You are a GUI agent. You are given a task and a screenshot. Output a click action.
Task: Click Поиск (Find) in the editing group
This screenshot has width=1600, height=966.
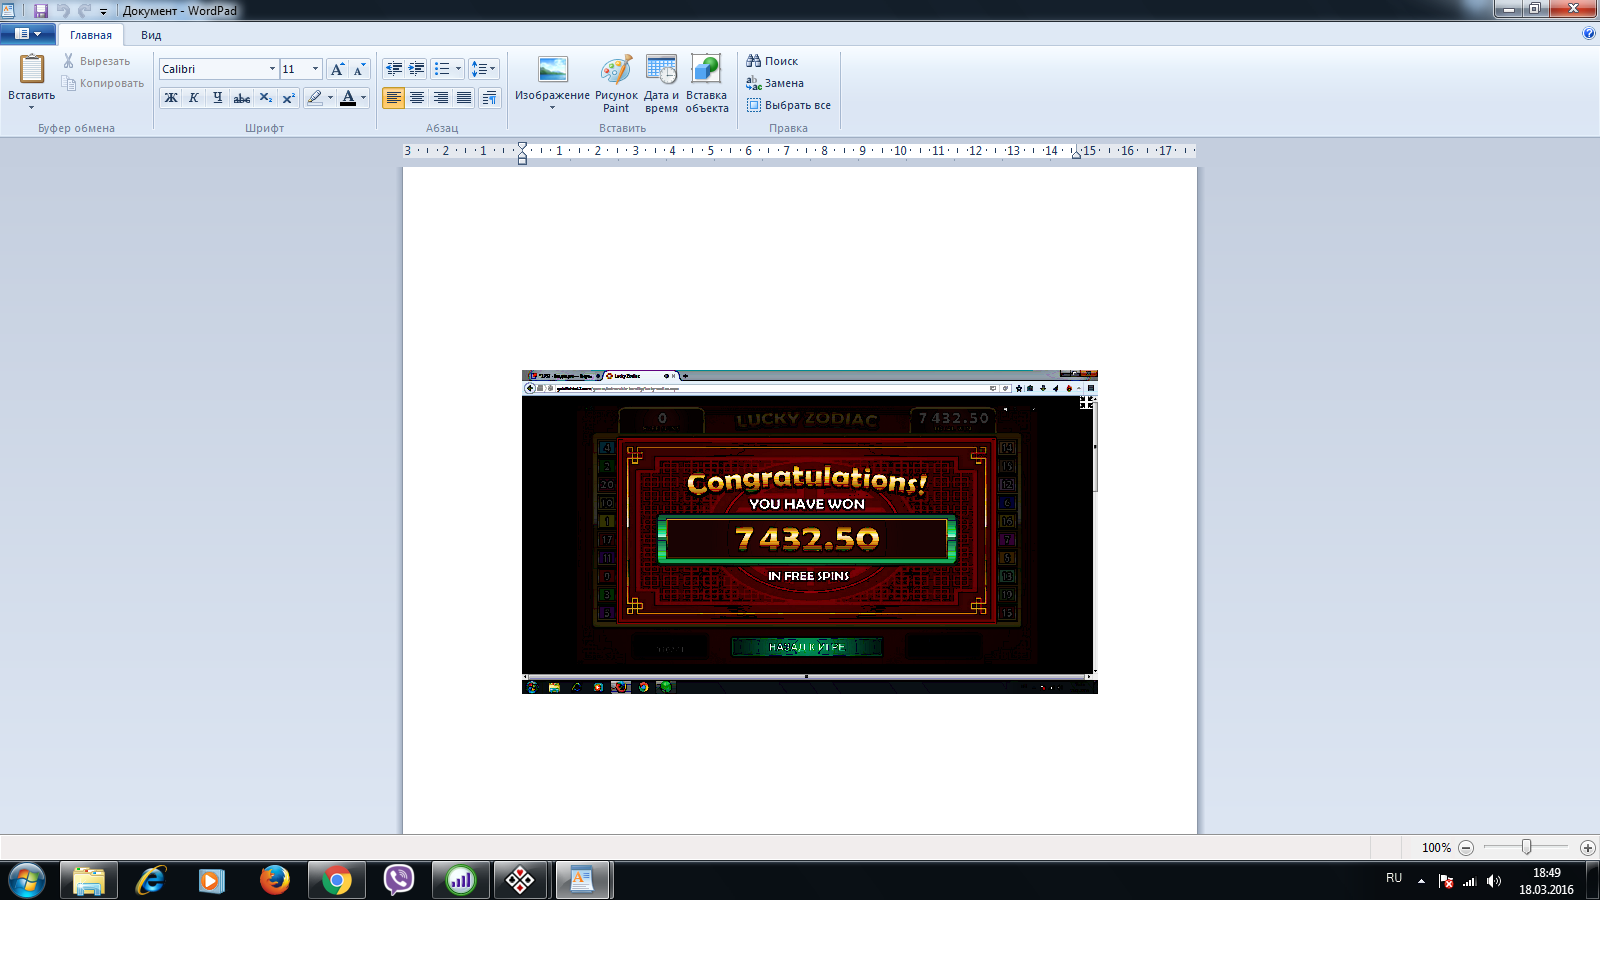click(x=772, y=61)
